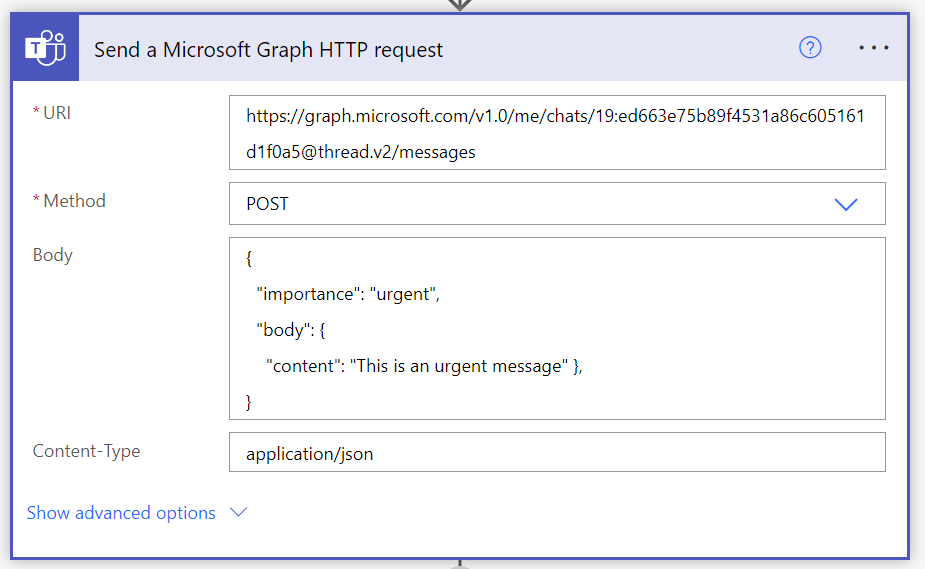Open help via the question mark icon
925x569 pixels.
coord(810,48)
